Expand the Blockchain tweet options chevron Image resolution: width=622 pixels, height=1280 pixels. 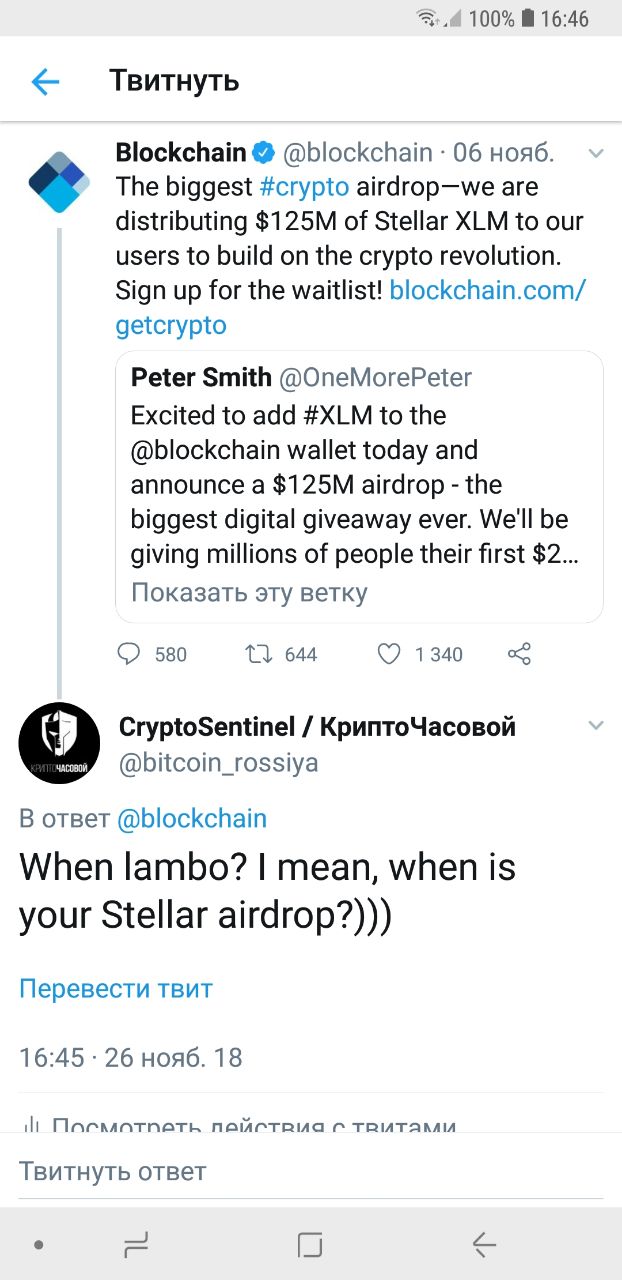[x=596, y=154]
